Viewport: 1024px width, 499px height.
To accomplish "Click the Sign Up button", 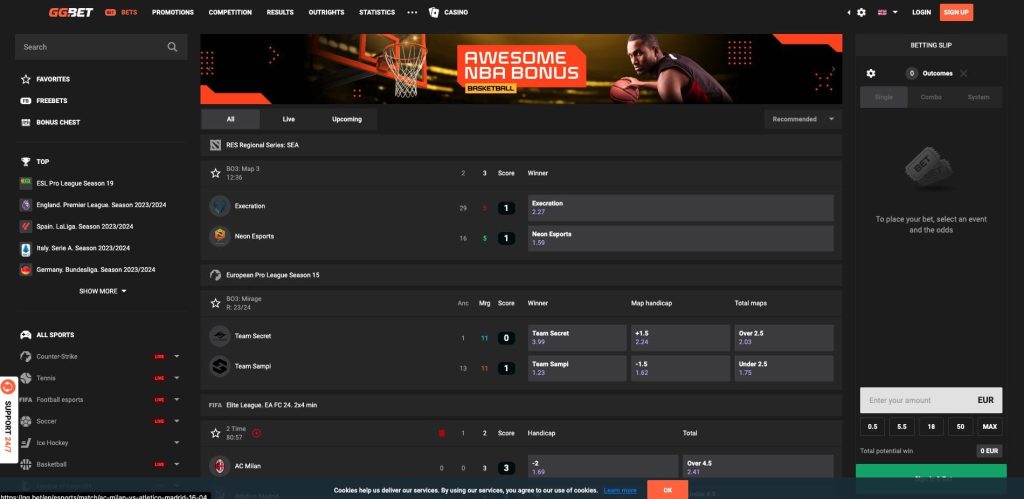I will [x=956, y=12].
